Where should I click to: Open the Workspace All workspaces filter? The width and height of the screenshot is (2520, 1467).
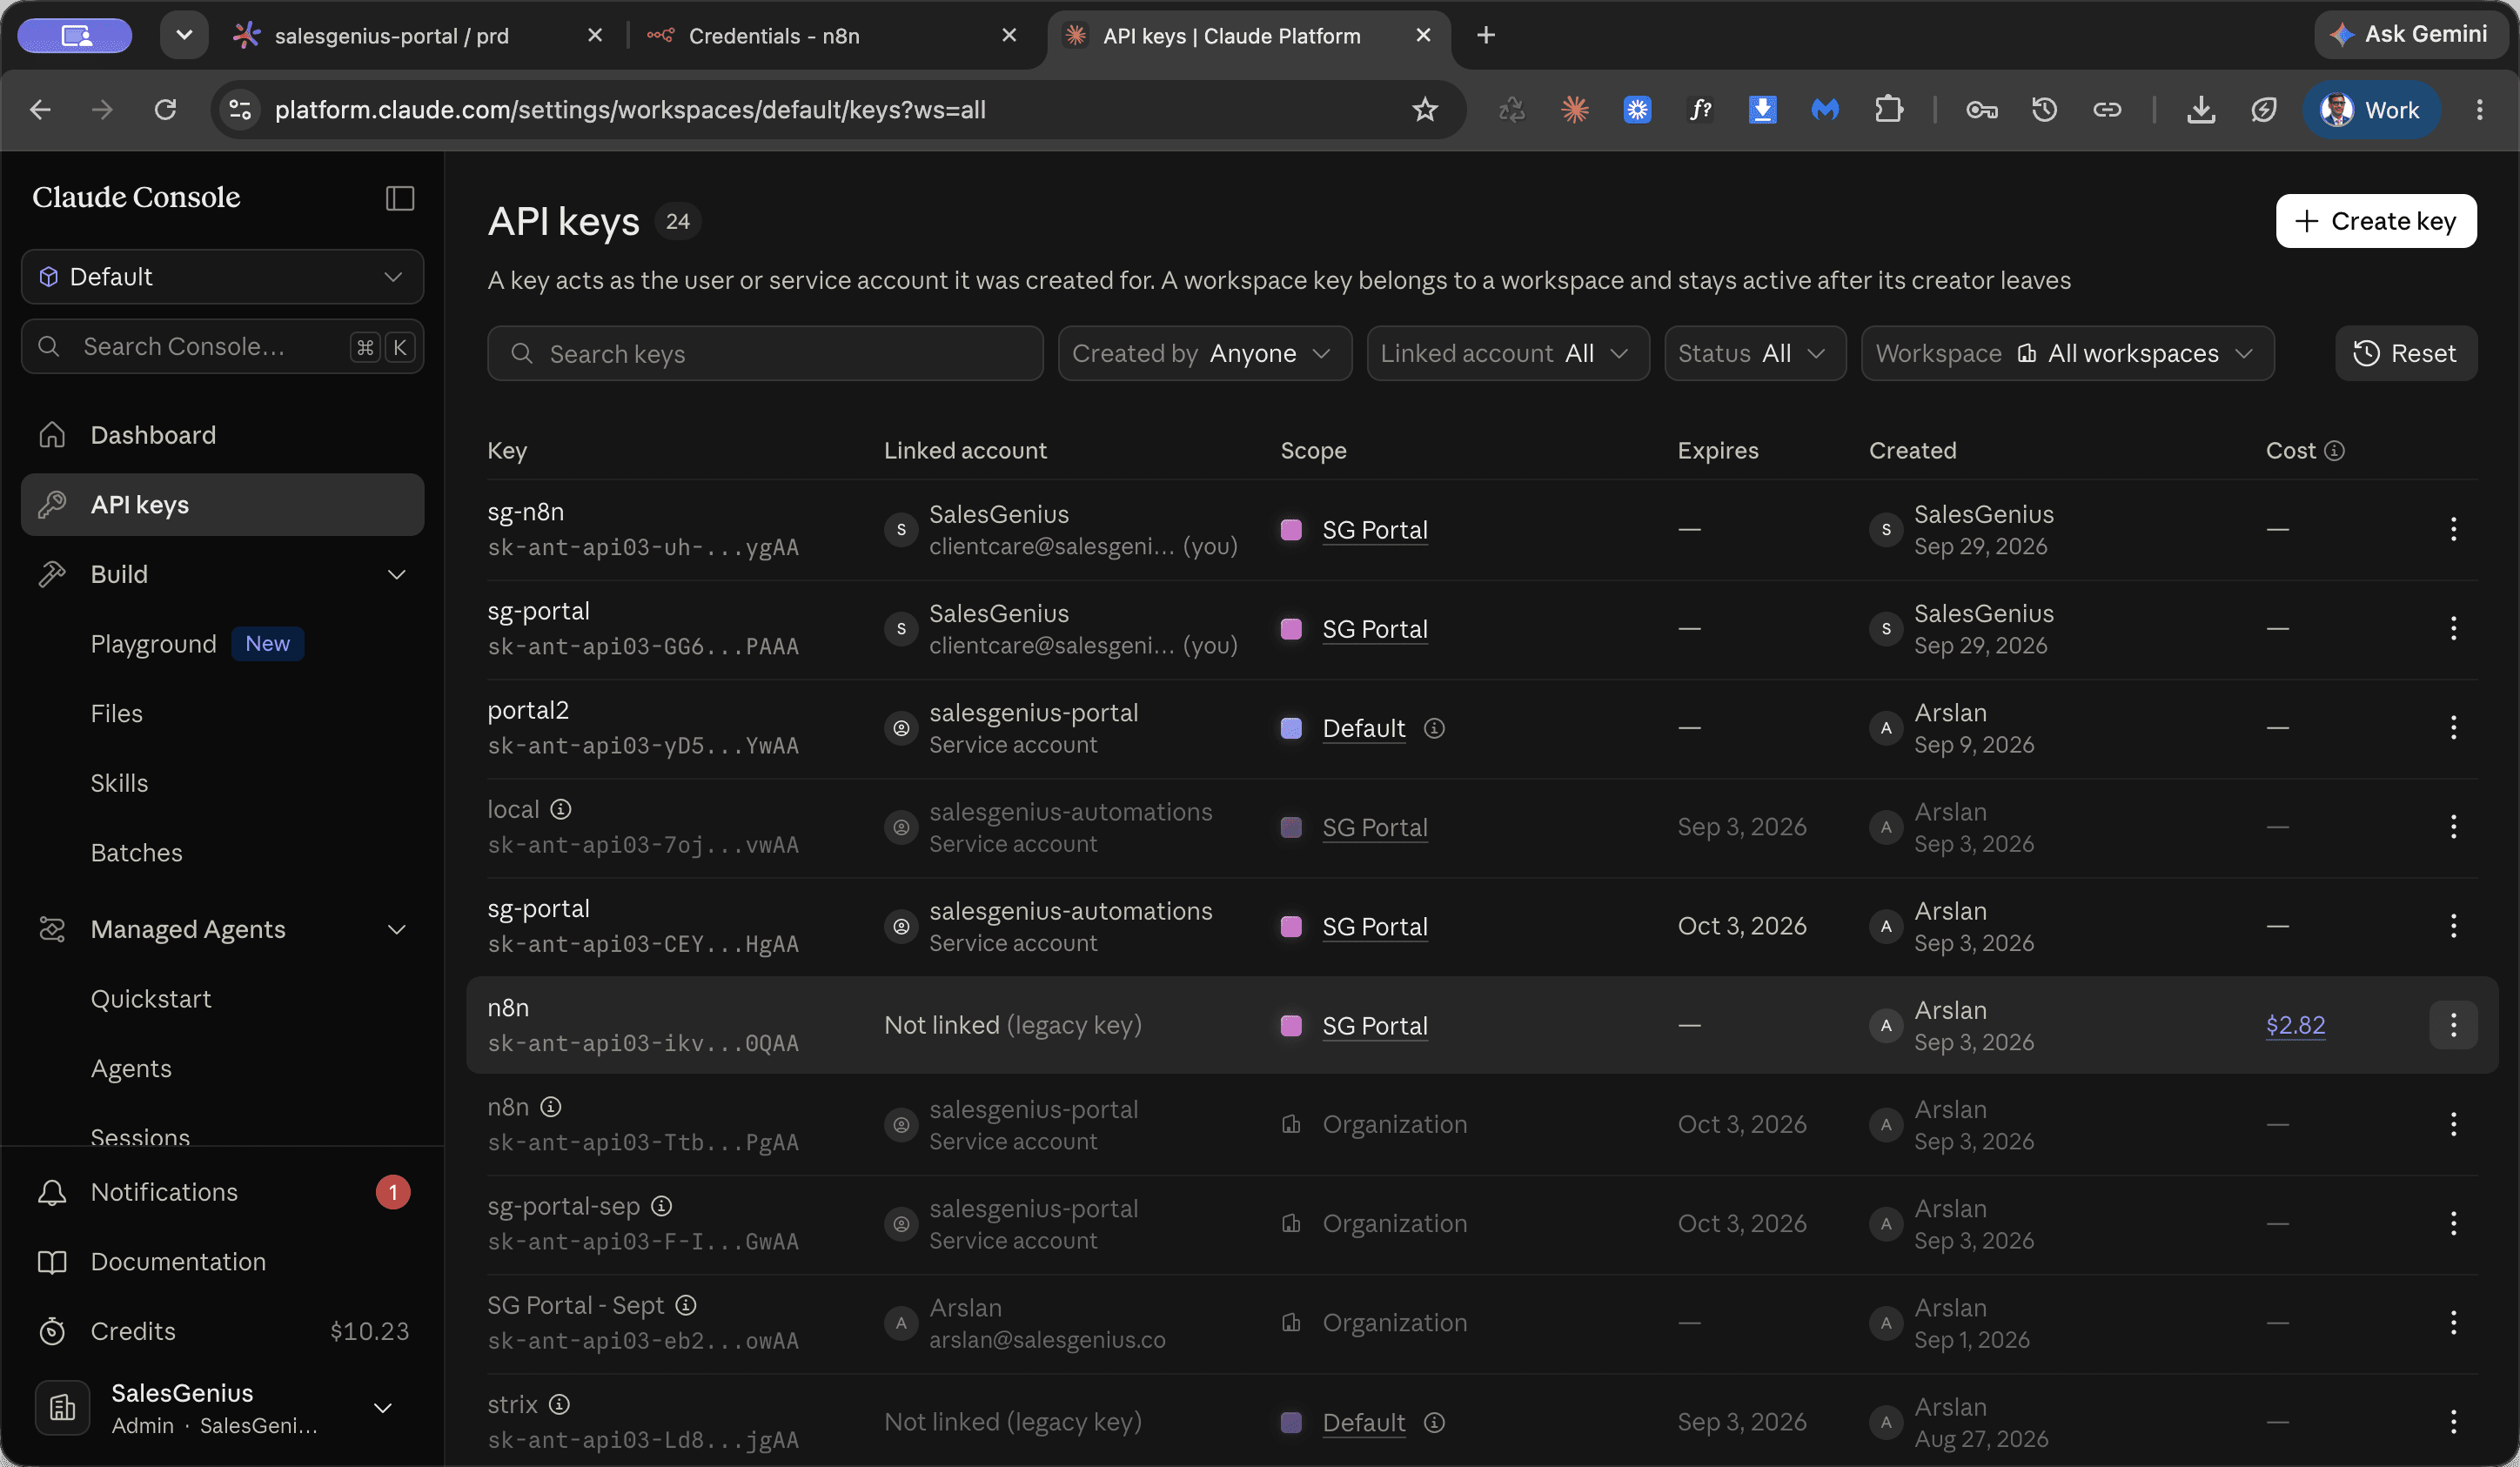[2067, 353]
